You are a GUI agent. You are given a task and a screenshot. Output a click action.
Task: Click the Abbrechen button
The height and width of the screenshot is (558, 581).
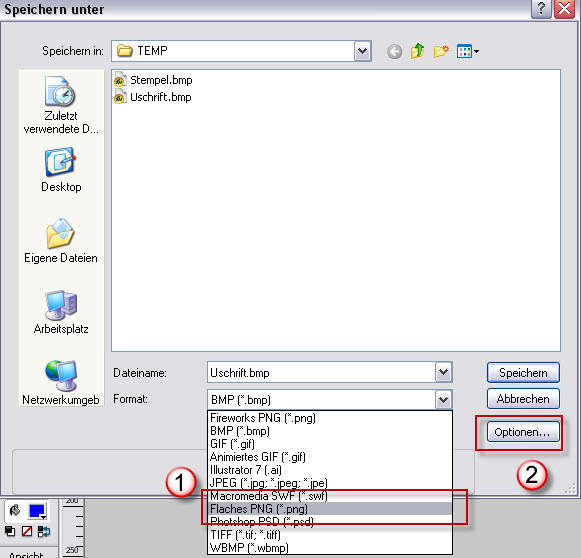pyautogui.click(x=523, y=399)
